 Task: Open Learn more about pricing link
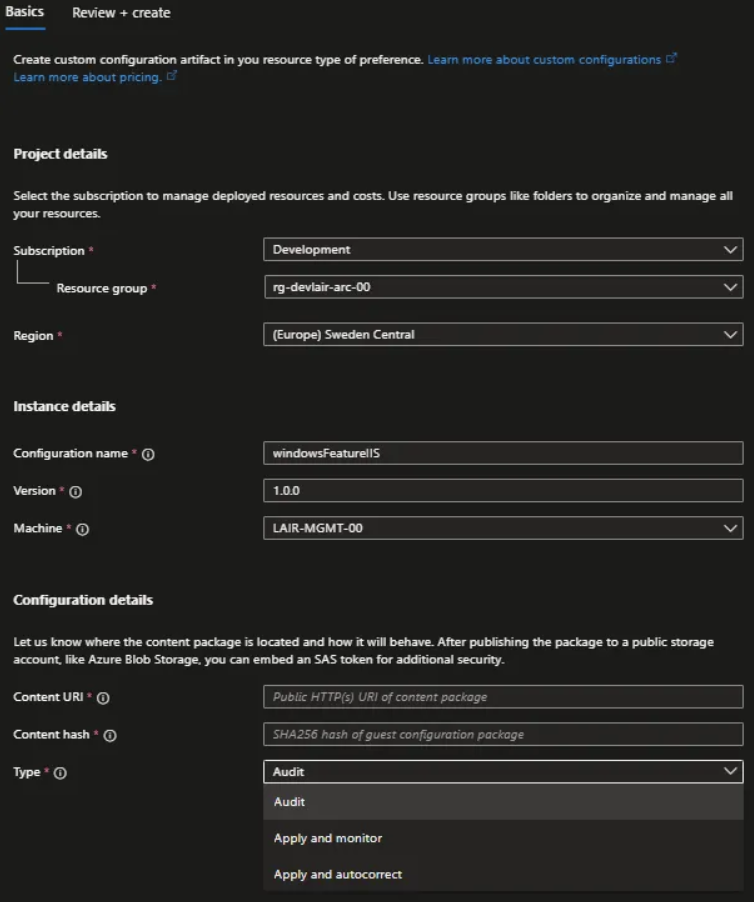coord(87,77)
